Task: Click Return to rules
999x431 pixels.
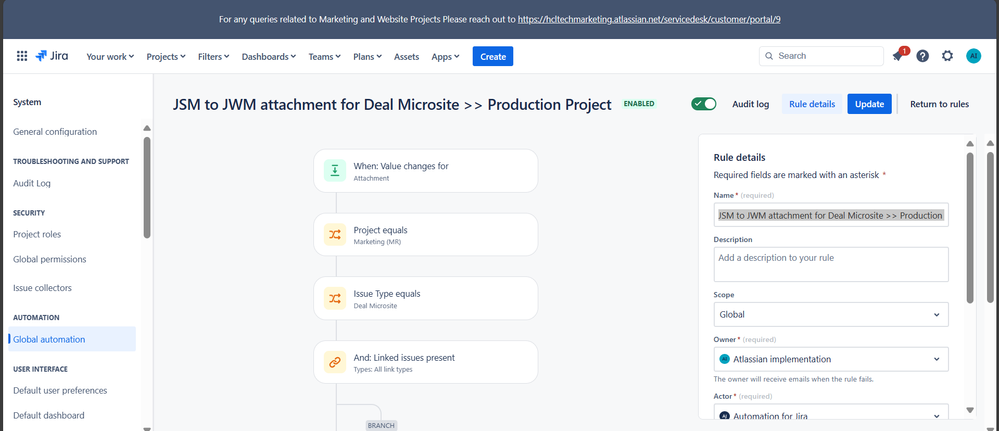Action: pos(939,104)
